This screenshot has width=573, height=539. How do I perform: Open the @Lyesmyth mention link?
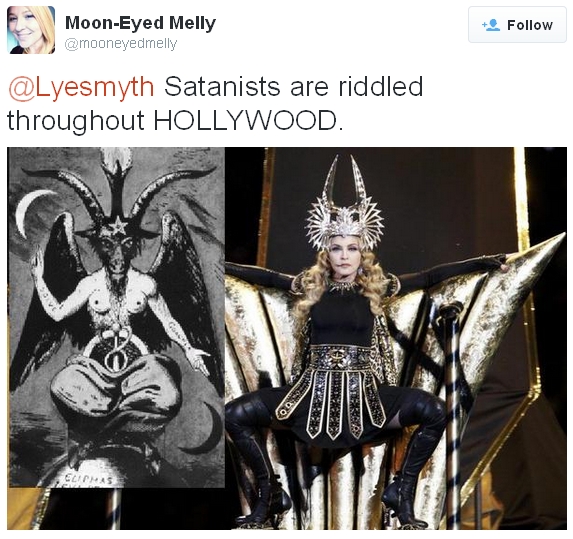[x=81, y=87]
